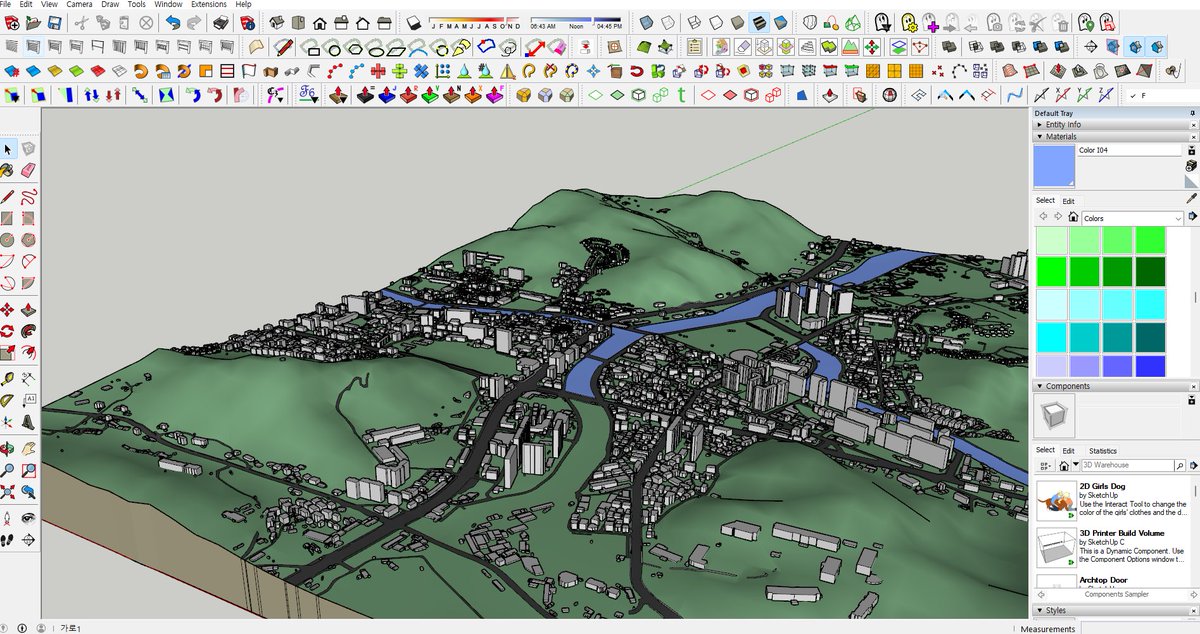This screenshot has height=634, width=1200.
Task: Select the Iso view house icon
Action: pyautogui.click(x=275, y=22)
